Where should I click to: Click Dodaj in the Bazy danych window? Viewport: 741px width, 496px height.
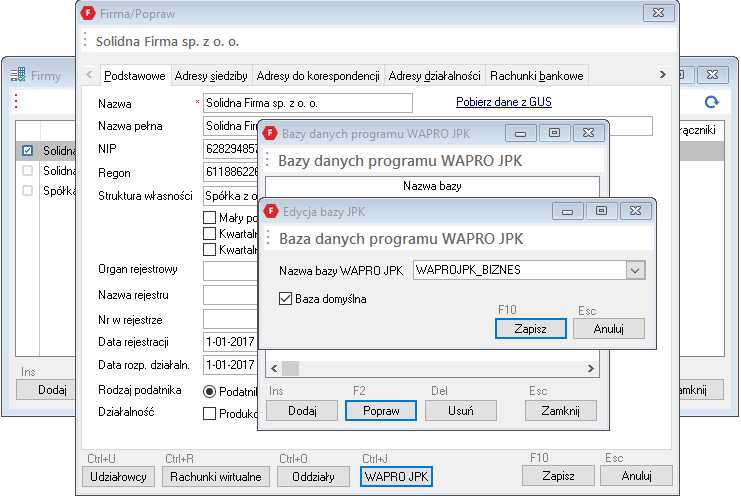[x=302, y=410]
